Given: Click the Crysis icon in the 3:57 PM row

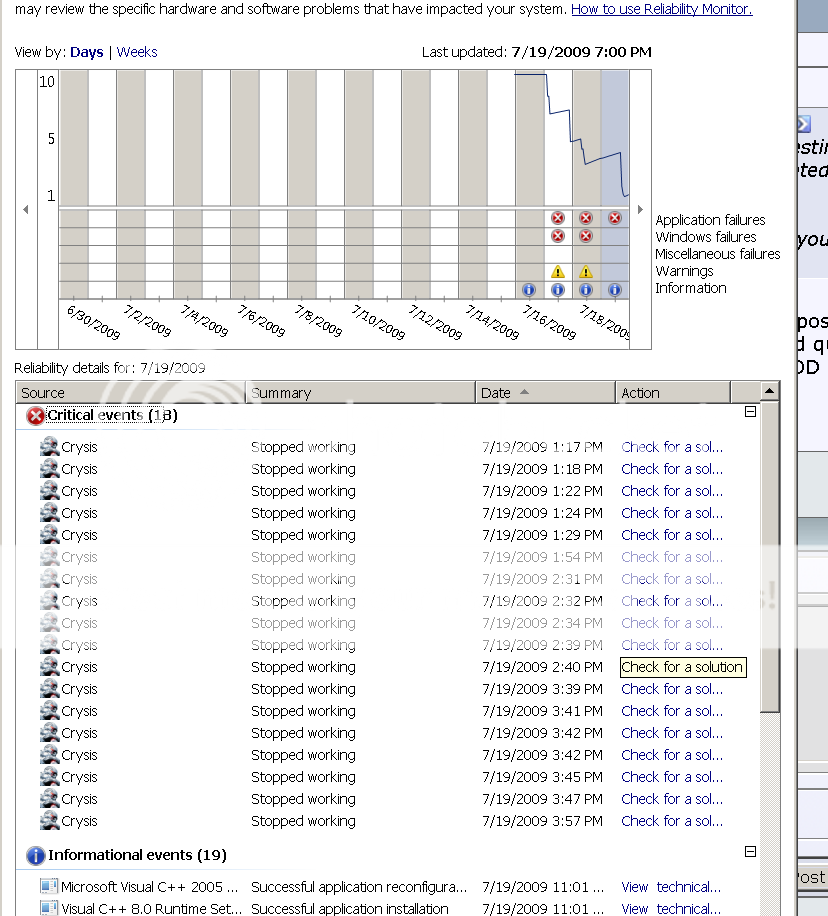Looking at the screenshot, I should coord(50,821).
